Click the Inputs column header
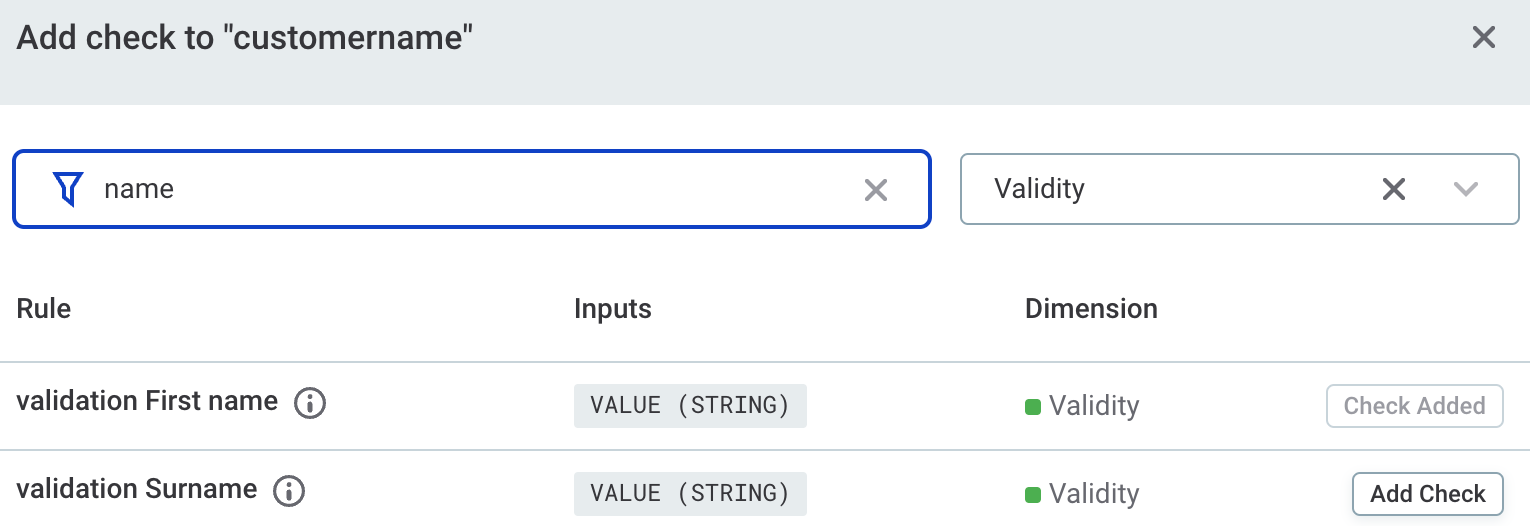Screen dimensions: 1530x526 612,309
